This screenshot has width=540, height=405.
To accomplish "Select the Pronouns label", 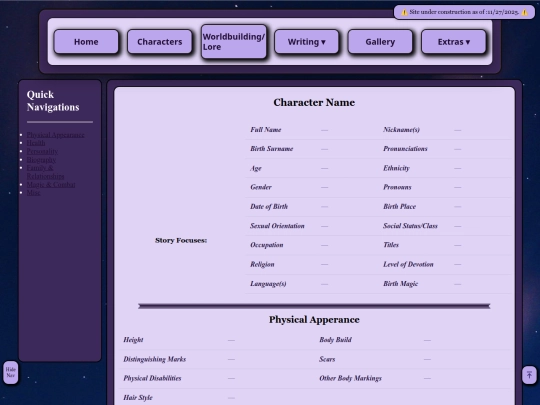I will pos(397,187).
